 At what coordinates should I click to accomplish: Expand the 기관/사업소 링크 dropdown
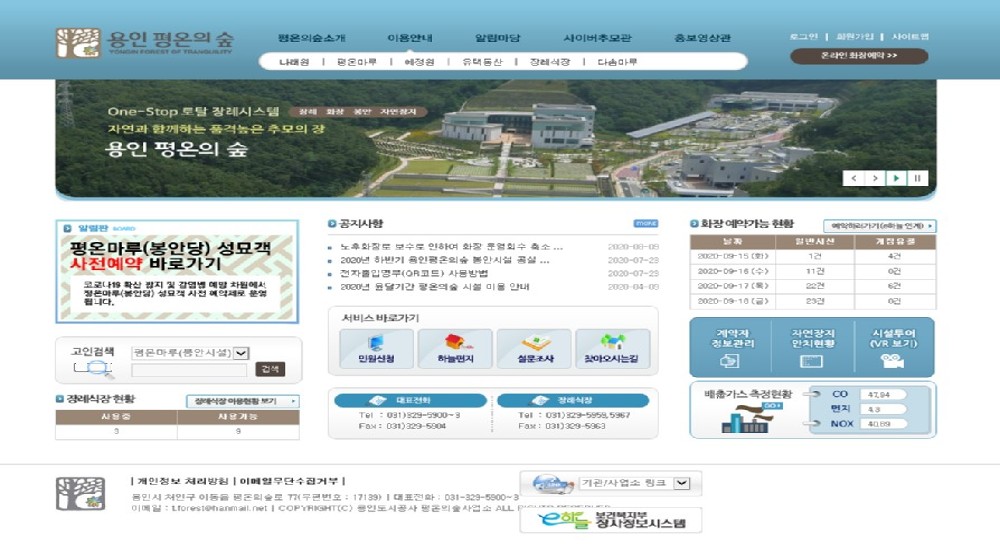point(681,483)
